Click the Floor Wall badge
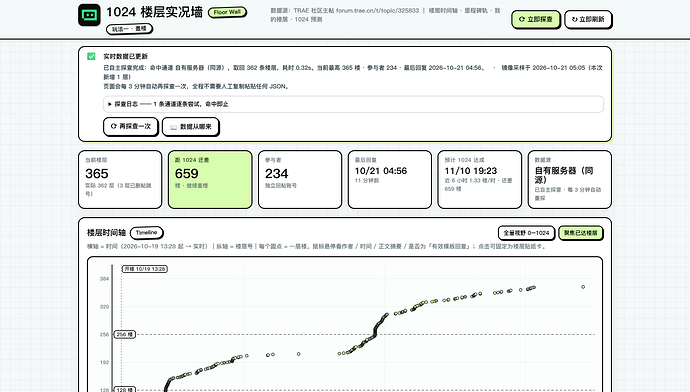This screenshot has height=392, width=690. pyautogui.click(x=227, y=12)
